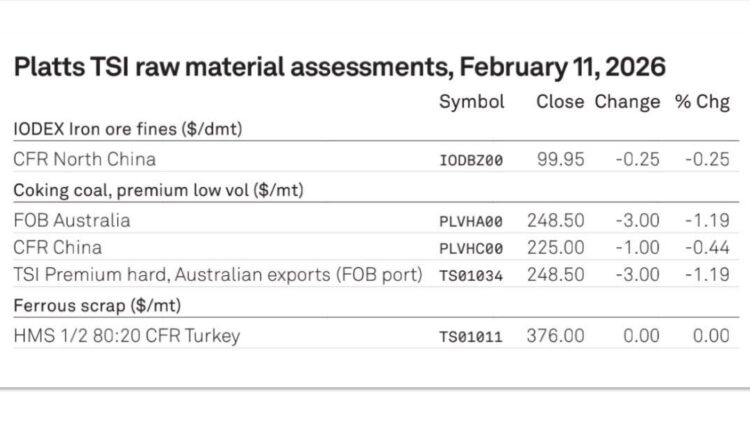The width and height of the screenshot is (750, 430).
Task: Click the % Chg column header
Action: [701, 102]
